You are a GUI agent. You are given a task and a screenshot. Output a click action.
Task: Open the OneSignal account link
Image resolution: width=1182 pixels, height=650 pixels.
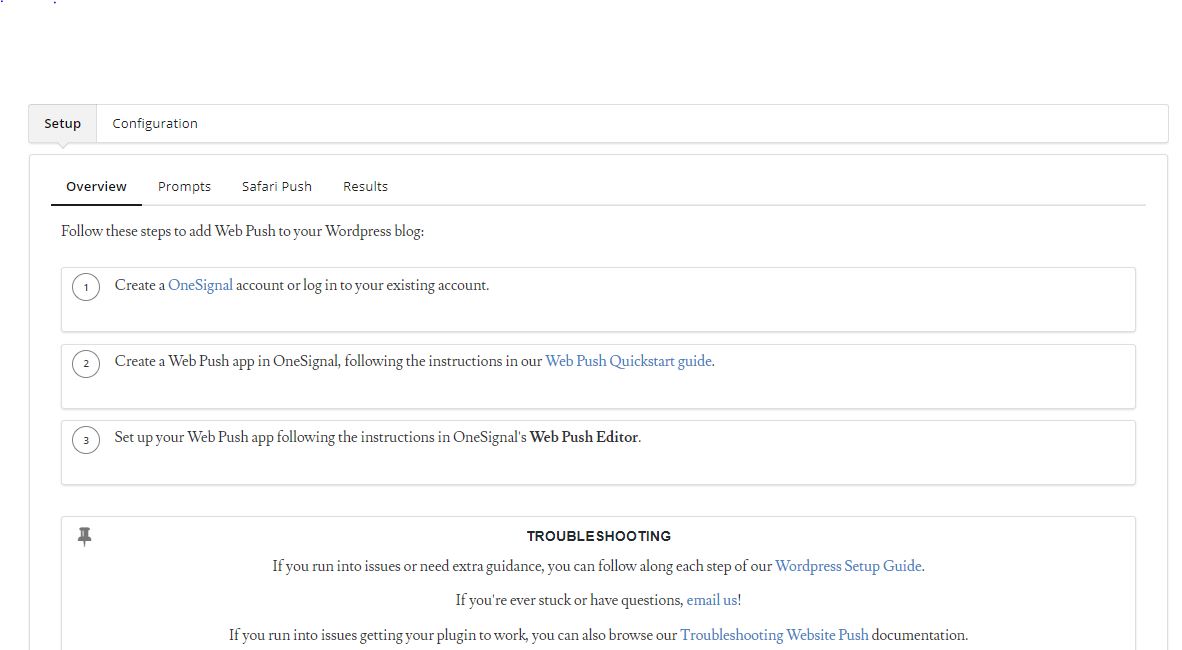pyautogui.click(x=201, y=285)
